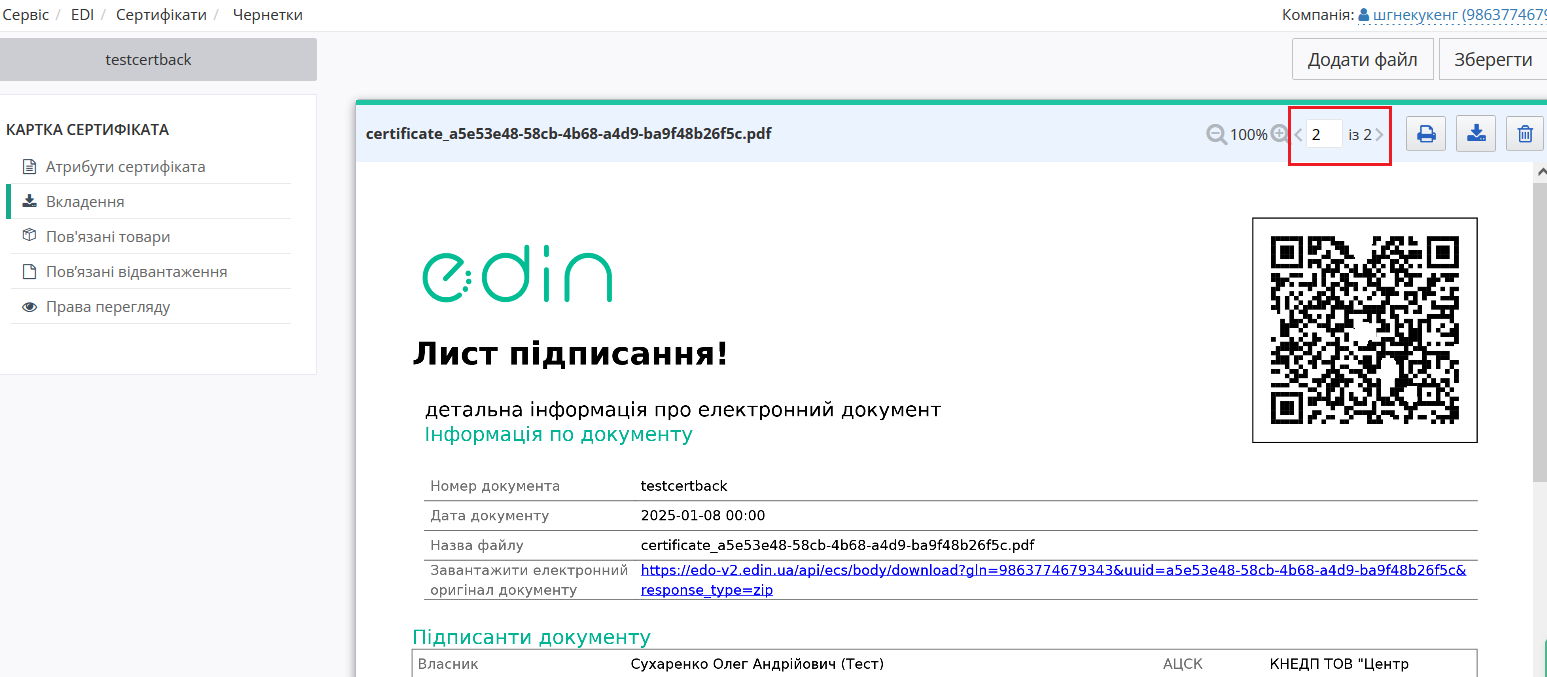Delete the attached certificate file
The image size is (1547, 677).
pos(1525,134)
